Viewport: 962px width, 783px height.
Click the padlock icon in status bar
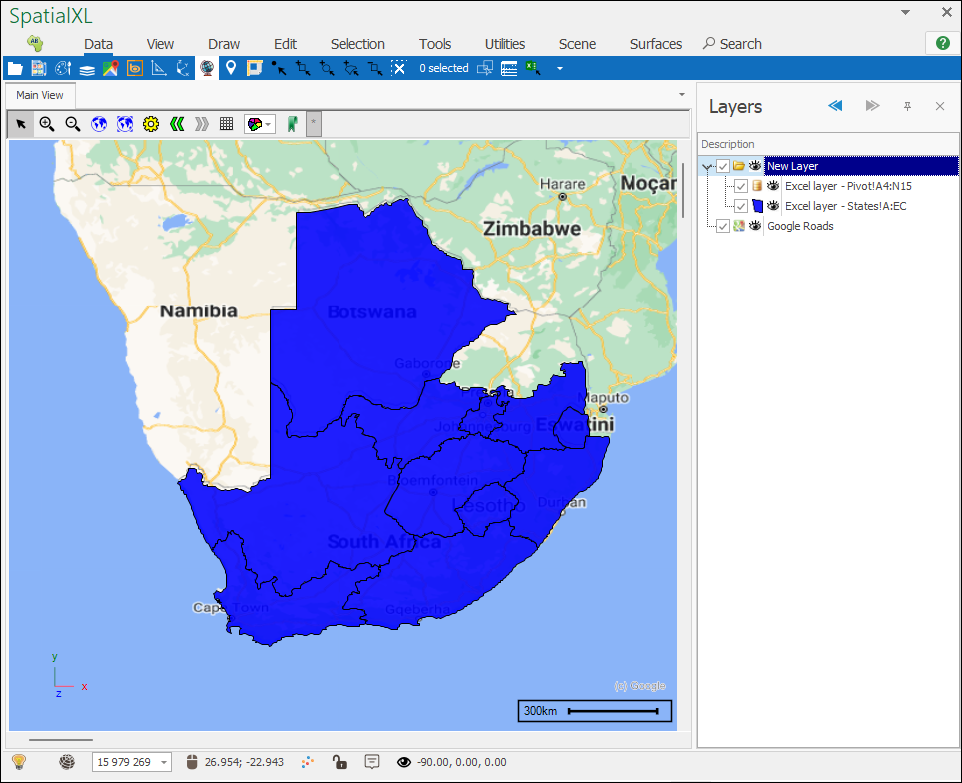click(341, 762)
